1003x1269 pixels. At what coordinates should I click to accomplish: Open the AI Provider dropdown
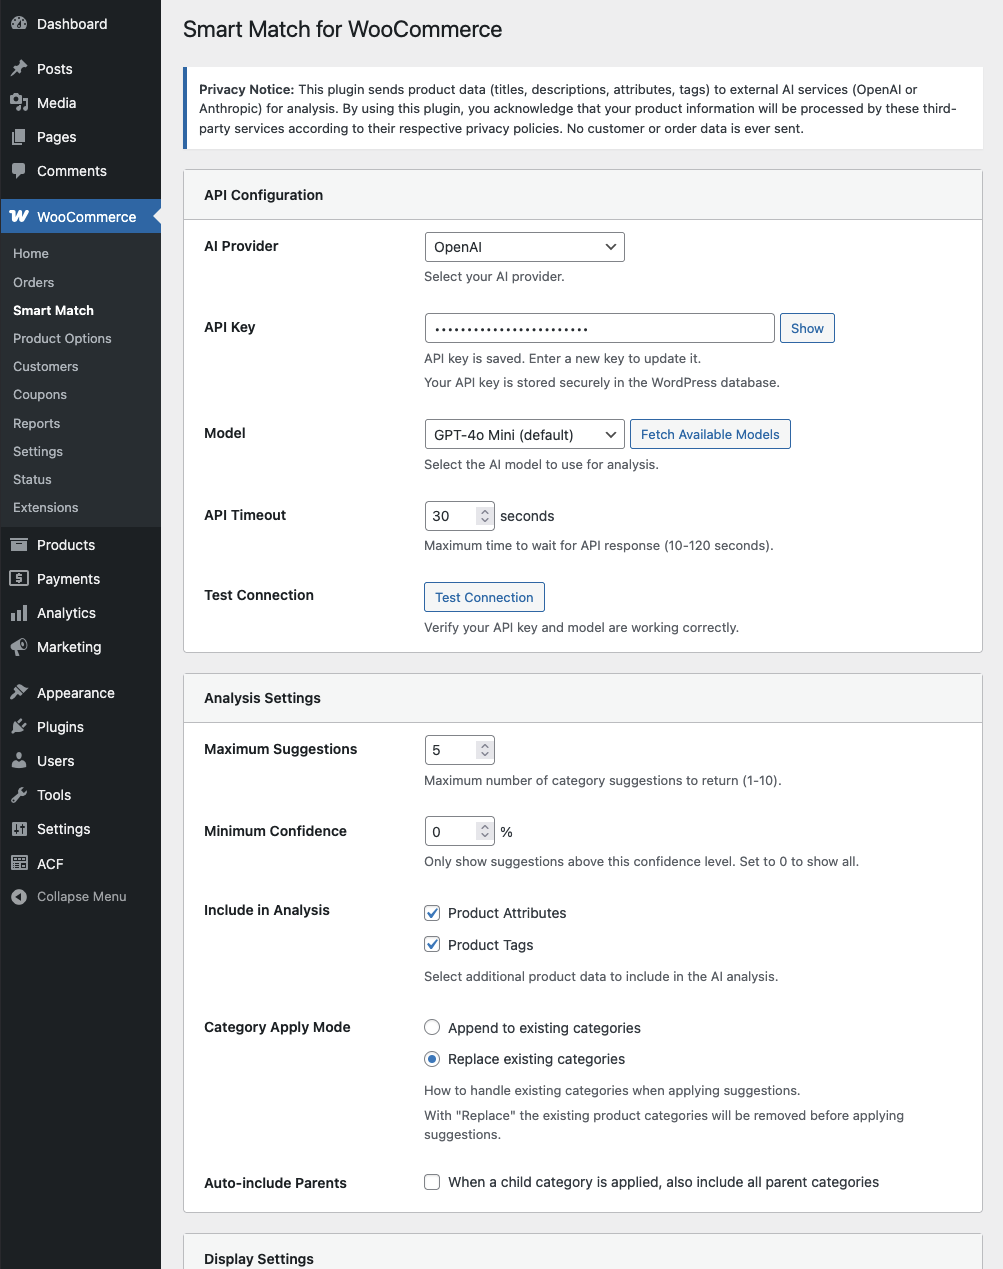pyautogui.click(x=524, y=246)
